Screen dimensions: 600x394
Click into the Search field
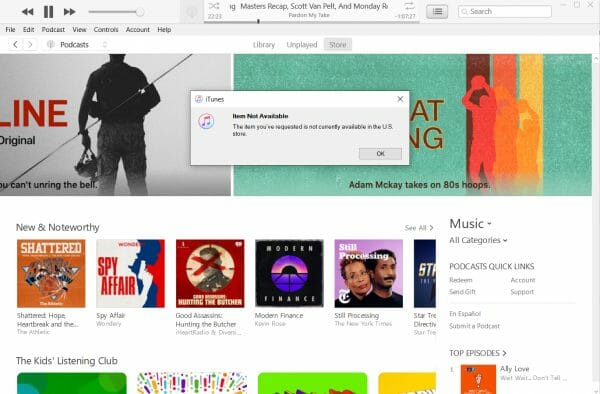pyautogui.click(x=505, y=11)
